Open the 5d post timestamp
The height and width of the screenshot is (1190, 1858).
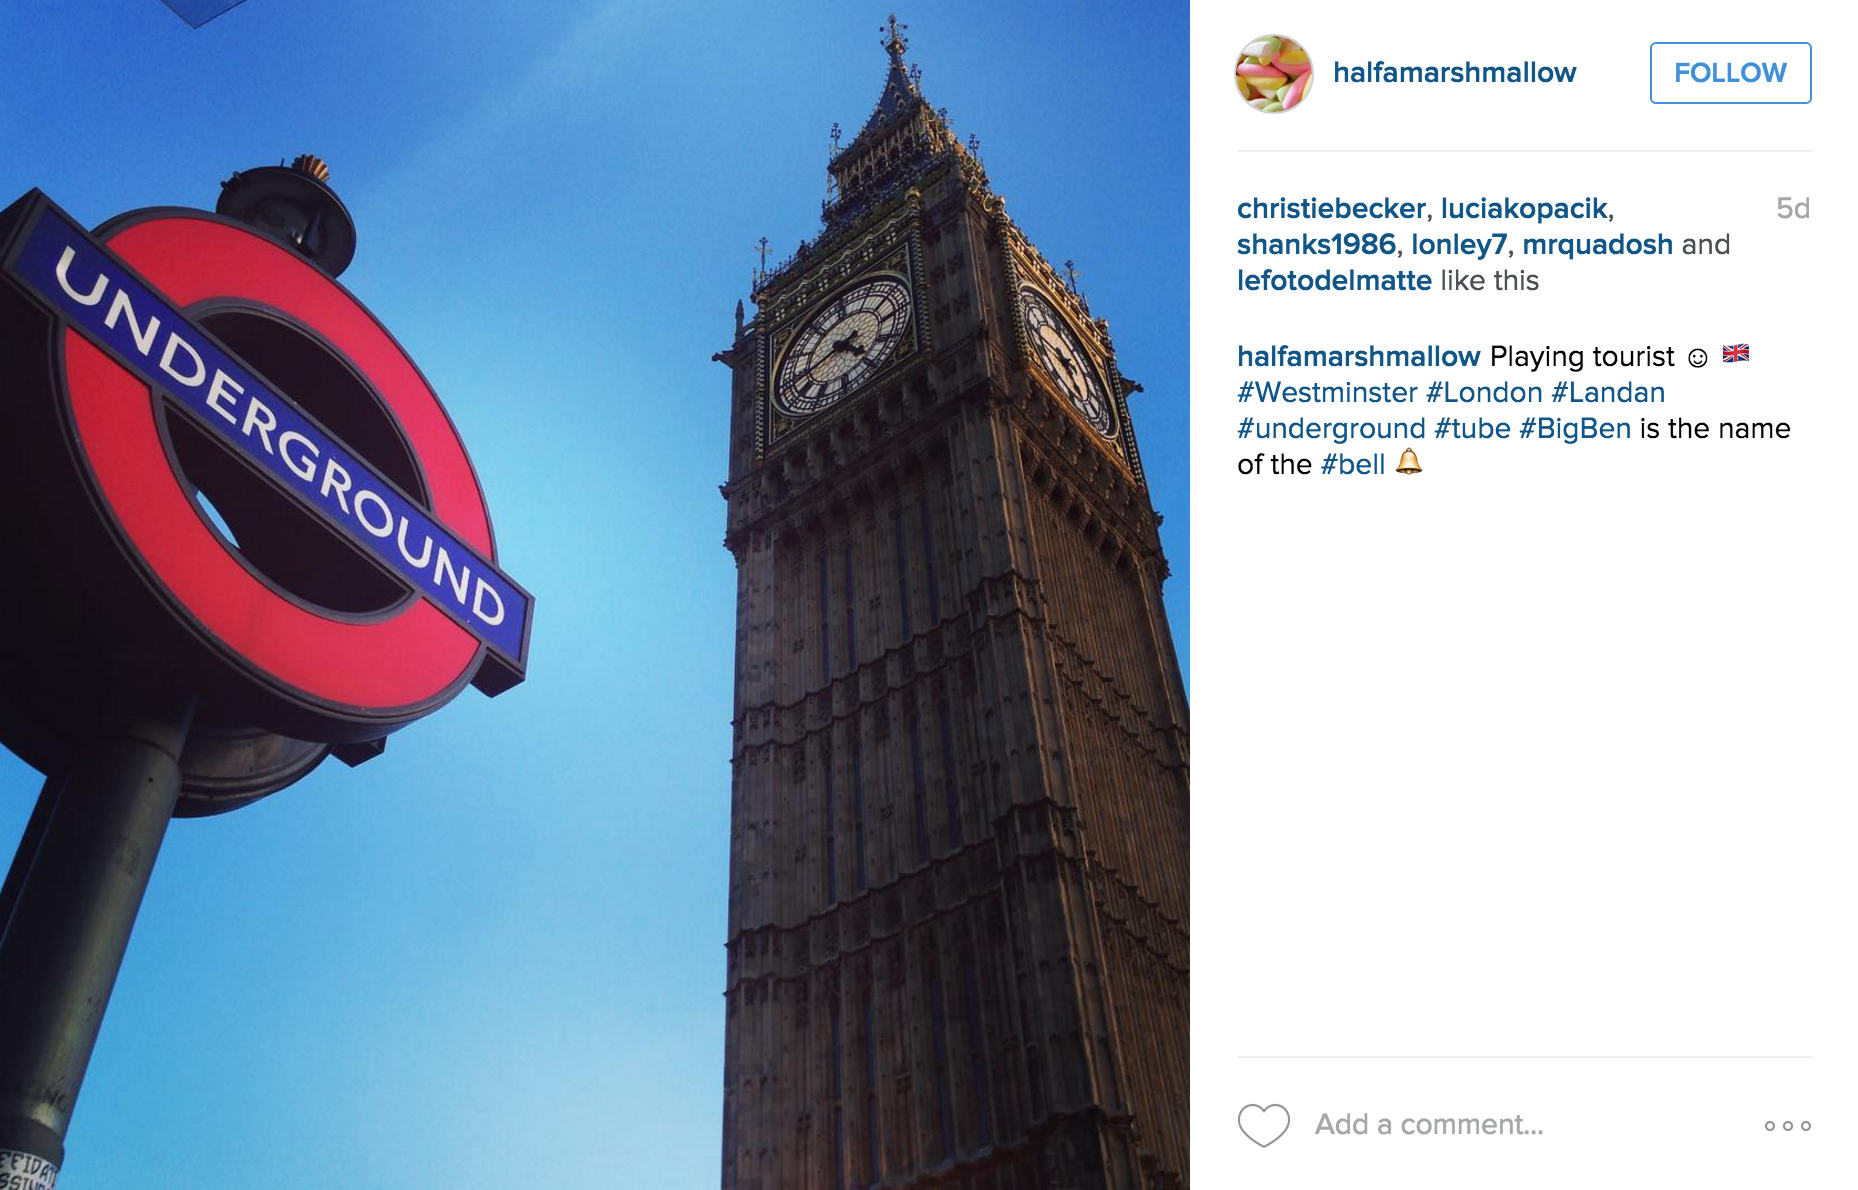coord(1793,208)
